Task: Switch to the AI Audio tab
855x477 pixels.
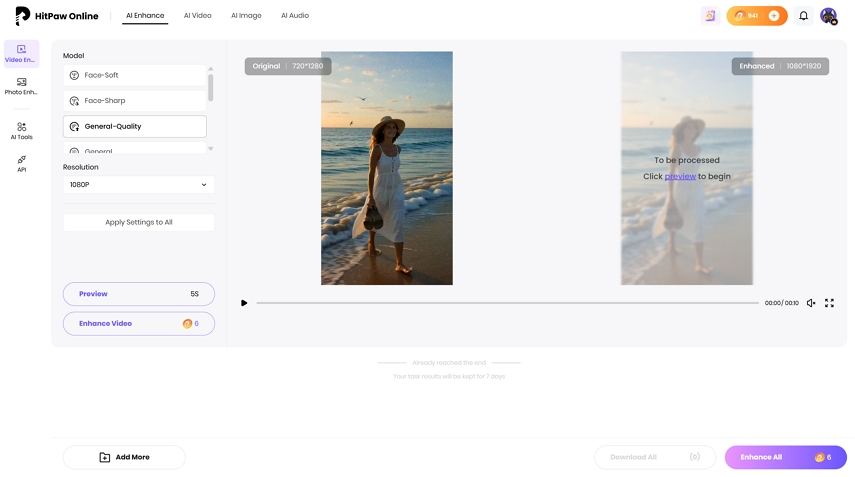Action: 295,16
